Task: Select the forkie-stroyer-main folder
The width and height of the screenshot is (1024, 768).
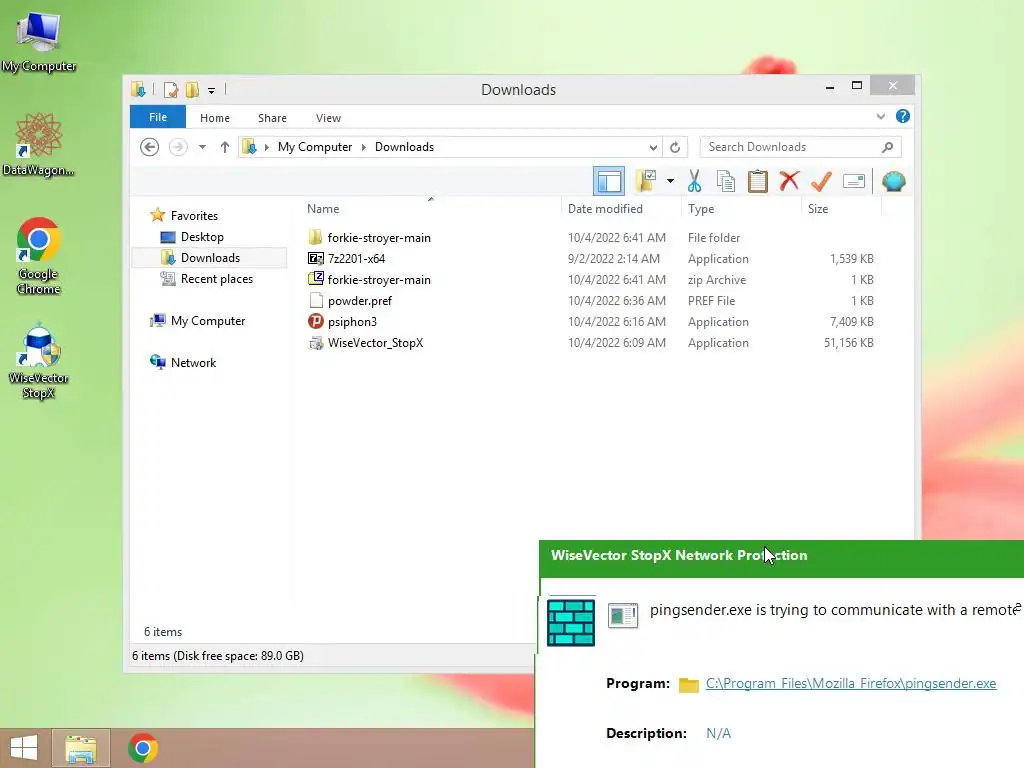Action: pos(379,238)
